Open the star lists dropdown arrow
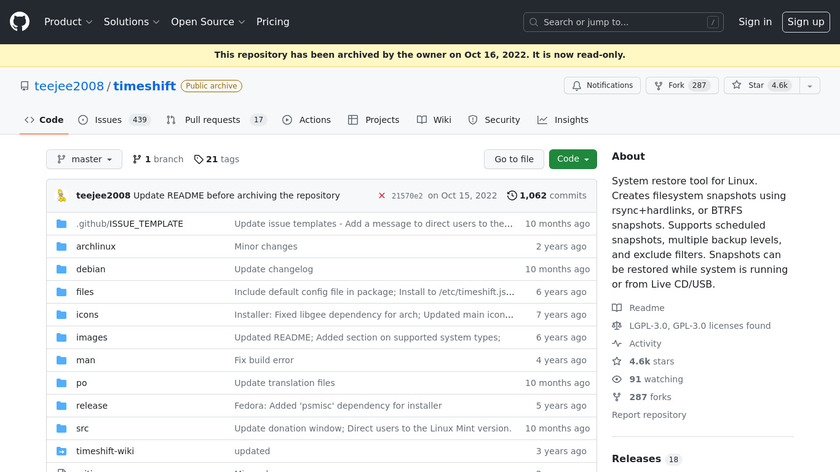 (810, 85)
